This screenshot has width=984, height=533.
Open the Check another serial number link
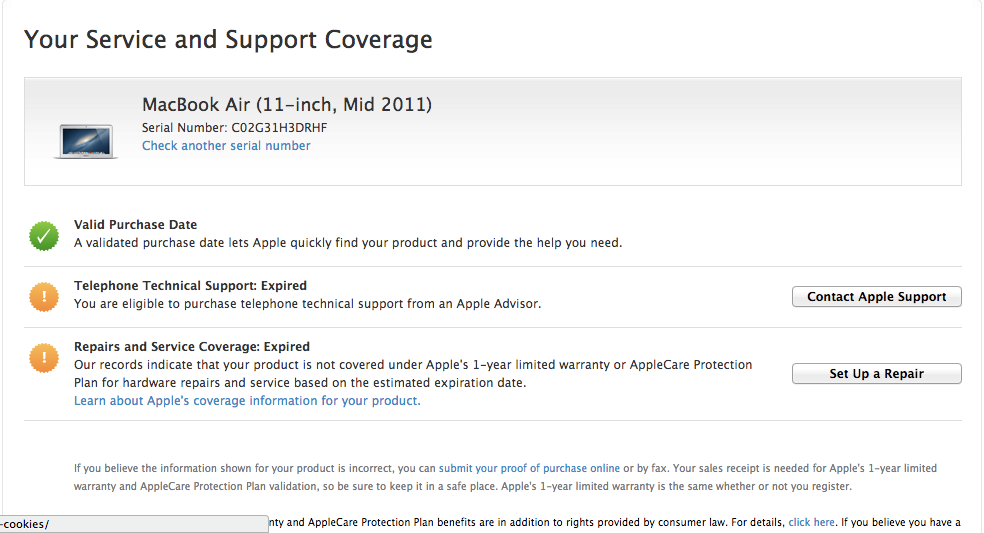[x=226, y=146]
